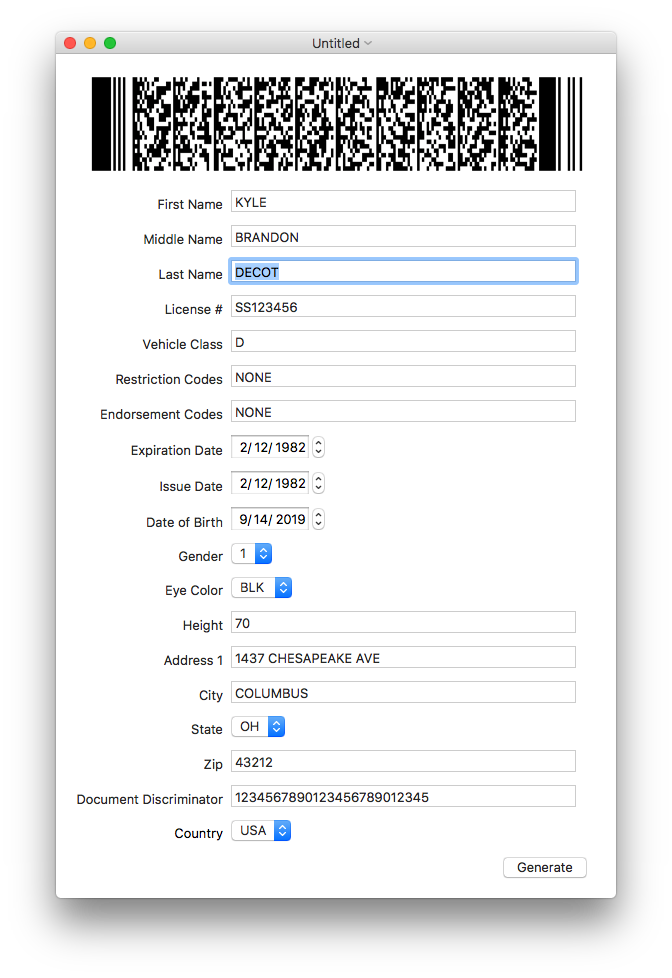Close the window with the red button
672x978 pixels.
pyautogui.click(x=70, y=43)
